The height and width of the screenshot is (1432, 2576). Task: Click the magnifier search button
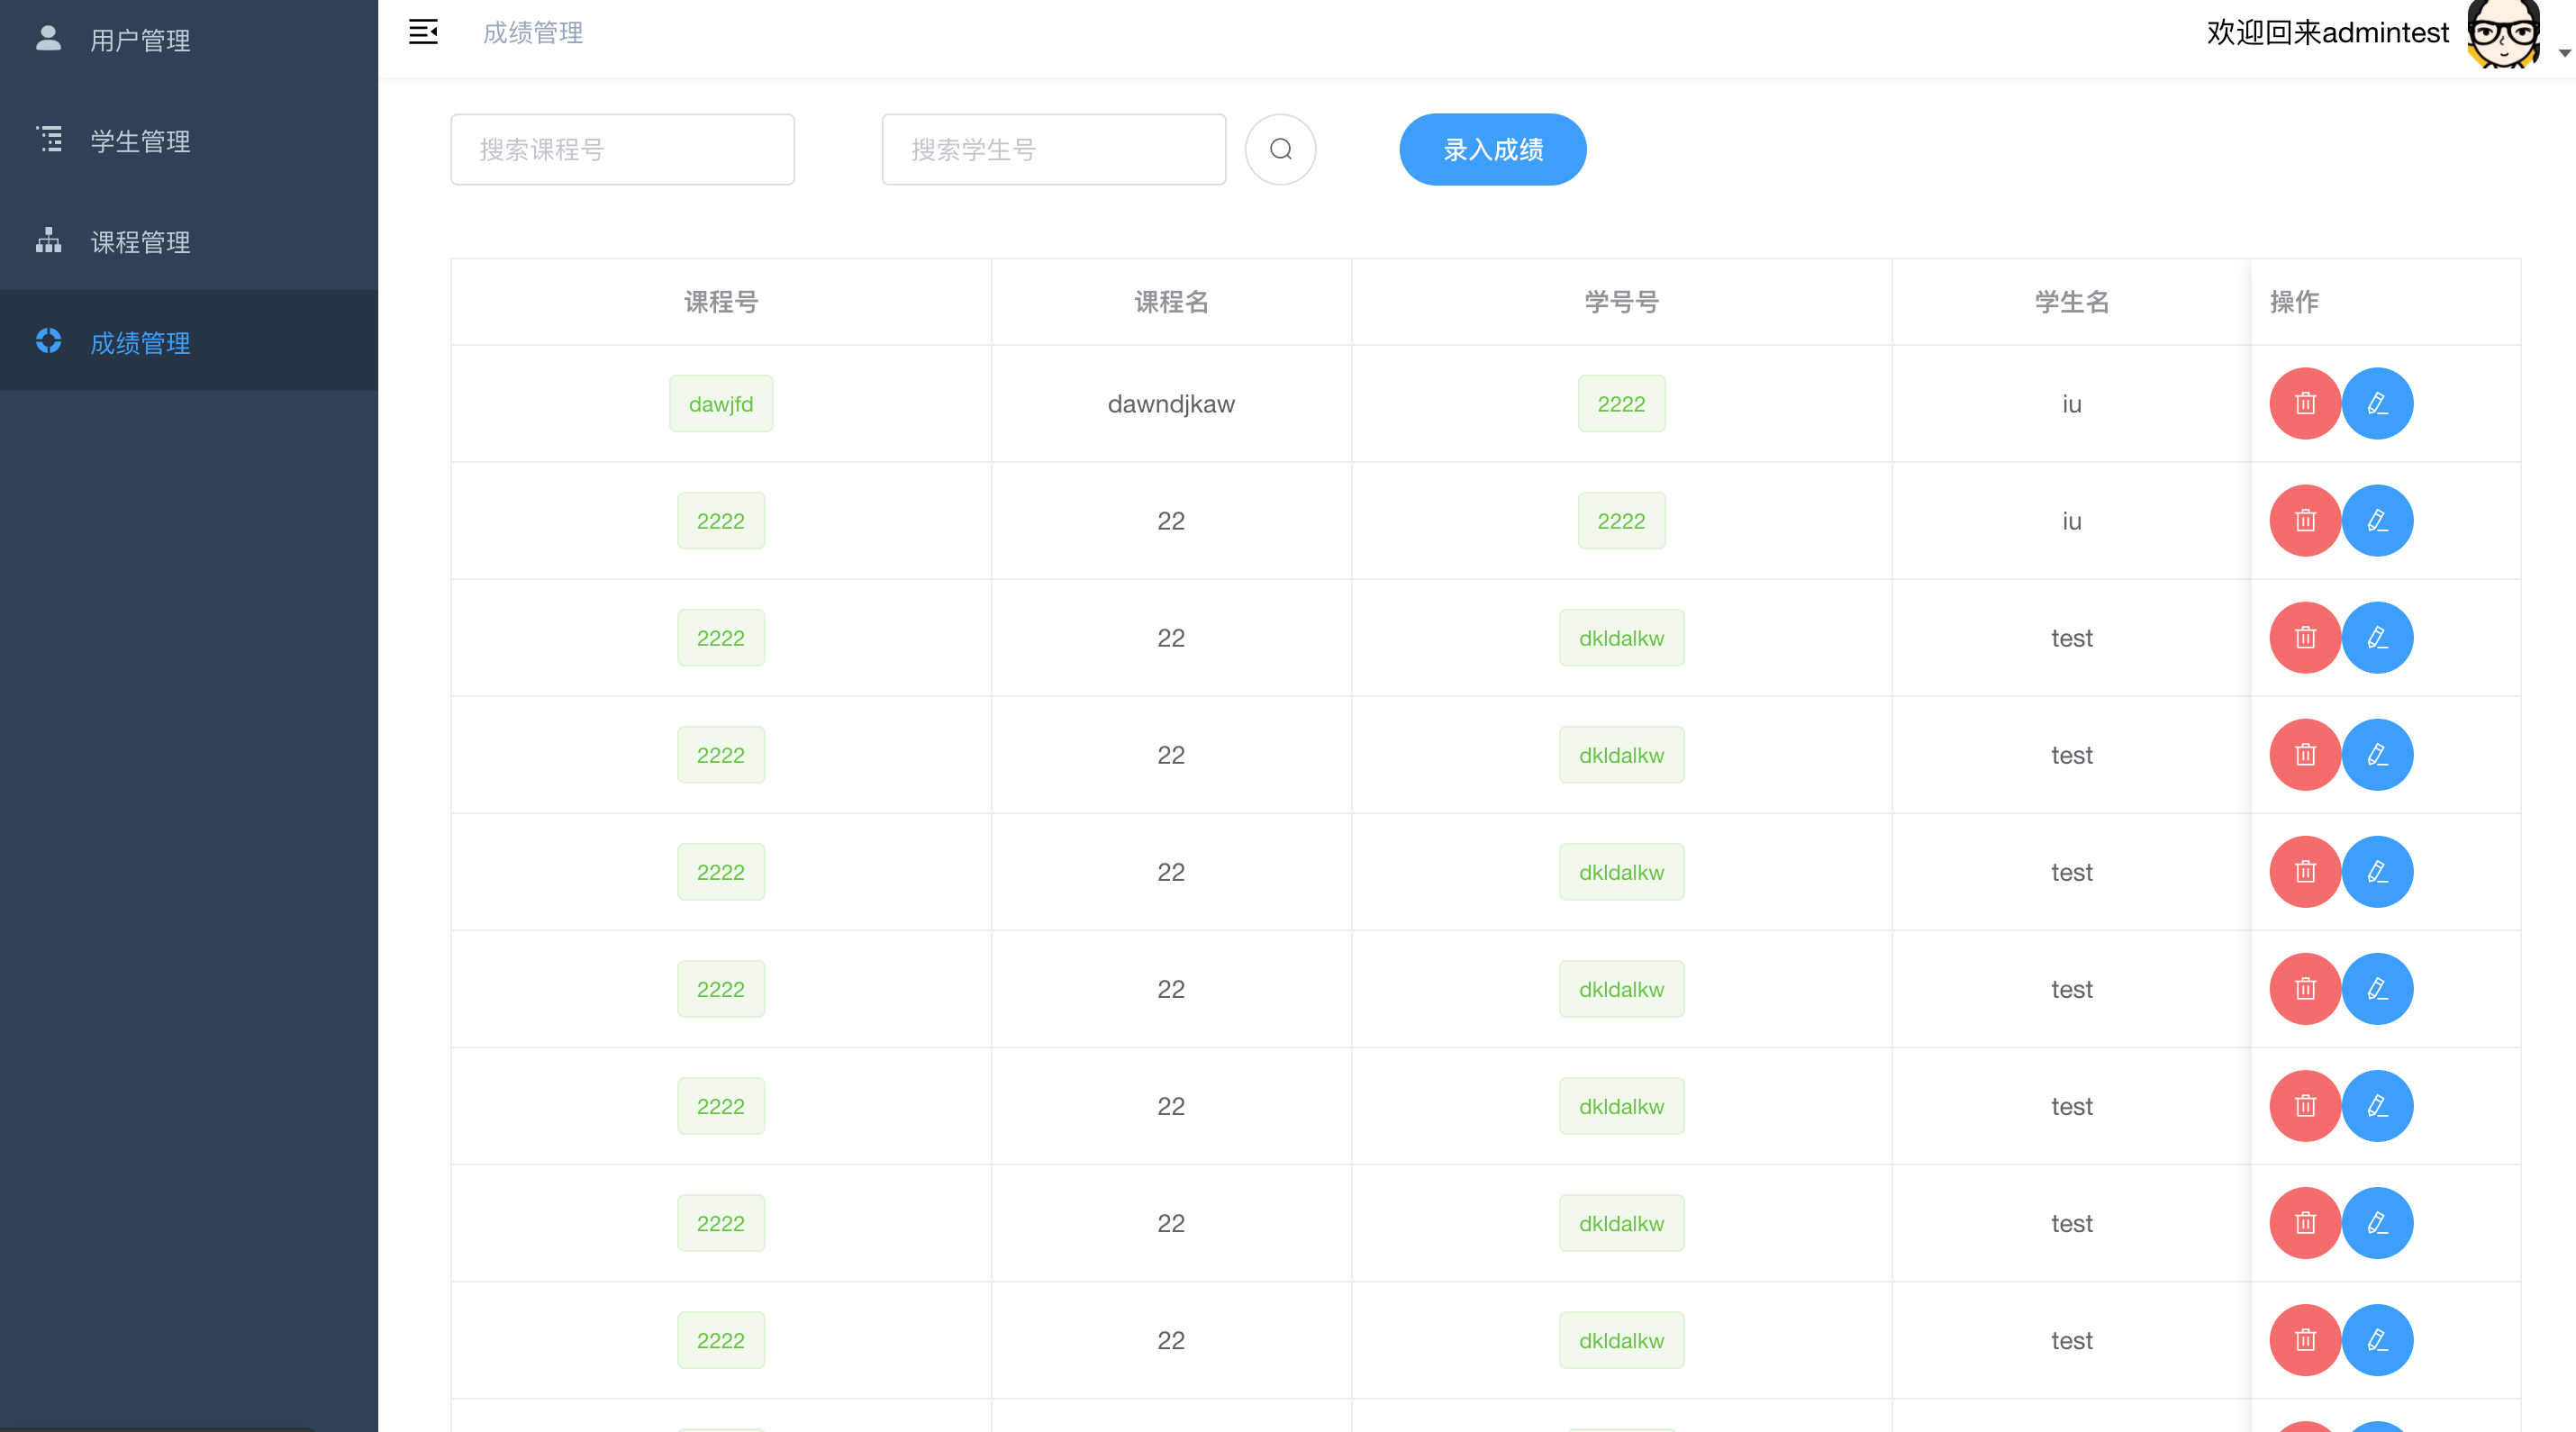[1280, 150]
